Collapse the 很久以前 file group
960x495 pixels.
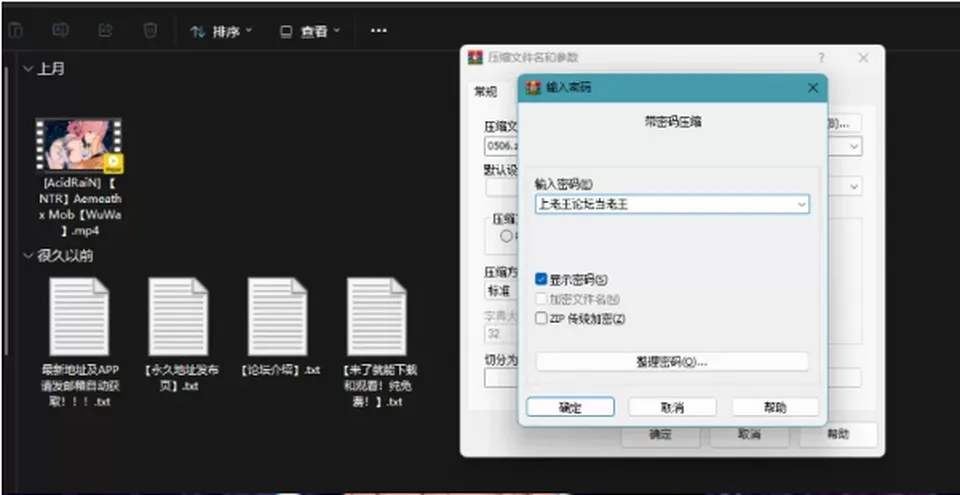[x=28, y=255]
